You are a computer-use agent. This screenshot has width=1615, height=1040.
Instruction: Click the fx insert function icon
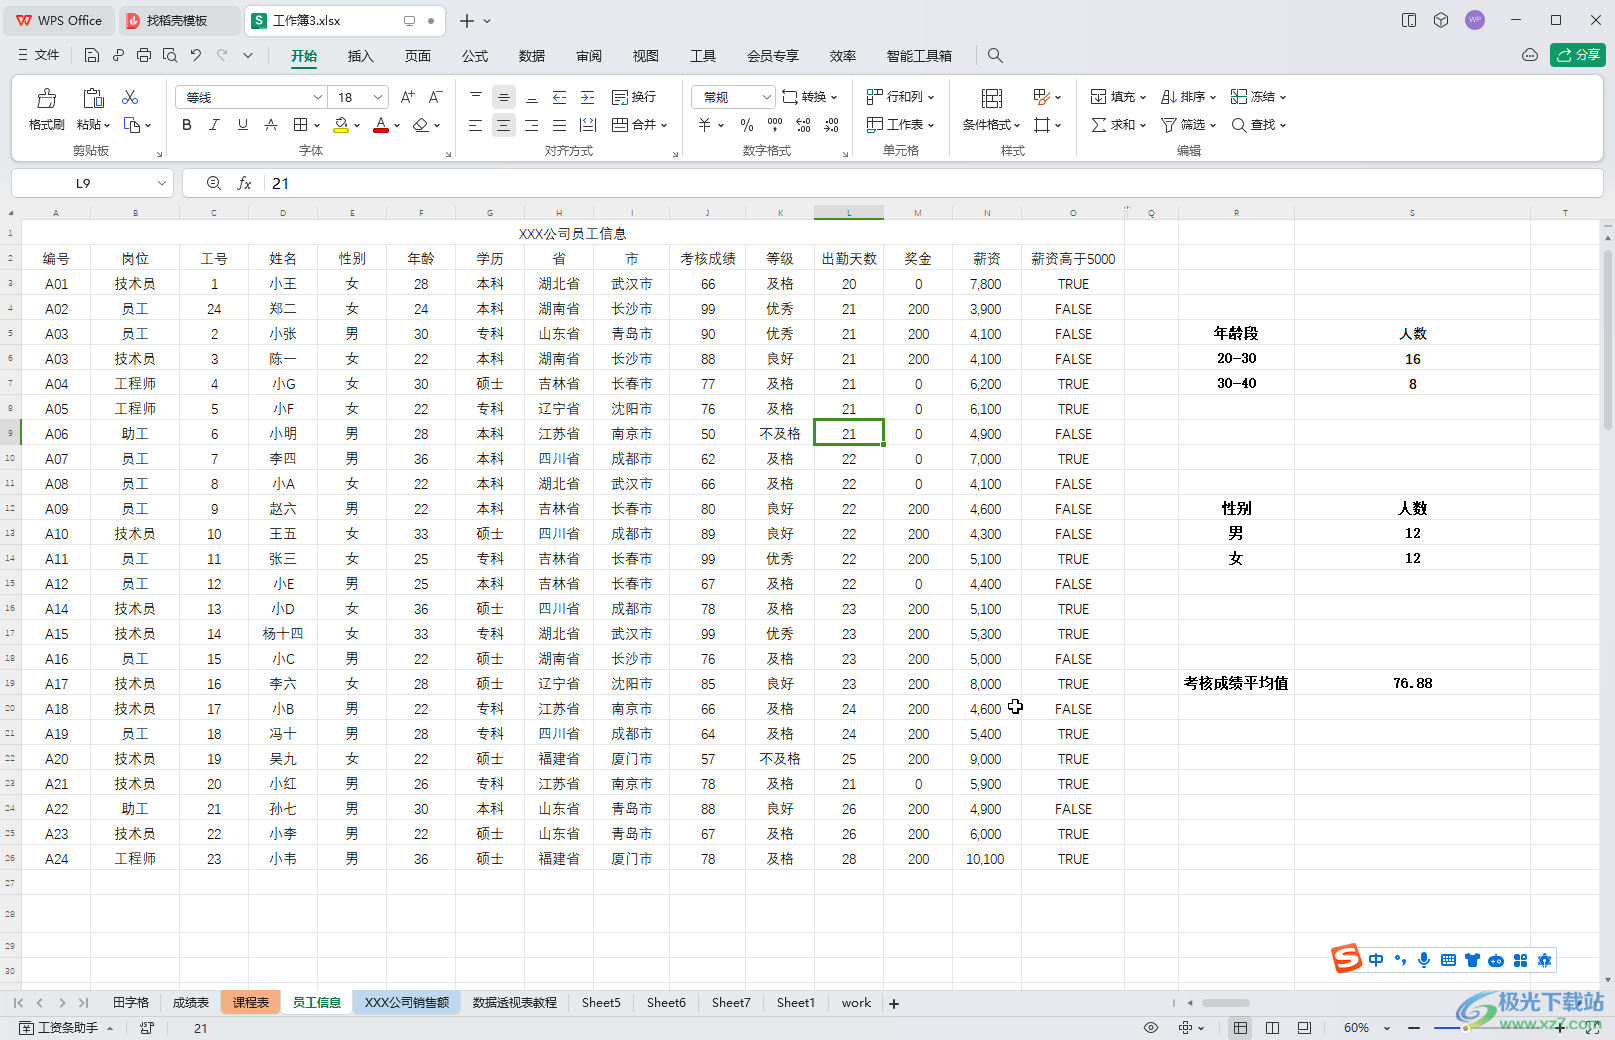point(244,183)
